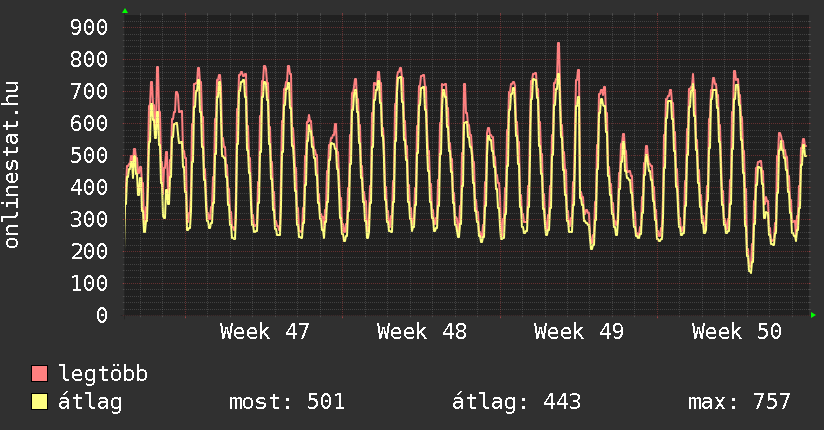This screenshot has height=430, width=824.
Task: Click the 500 label on the y-axis
Action: 87,155
